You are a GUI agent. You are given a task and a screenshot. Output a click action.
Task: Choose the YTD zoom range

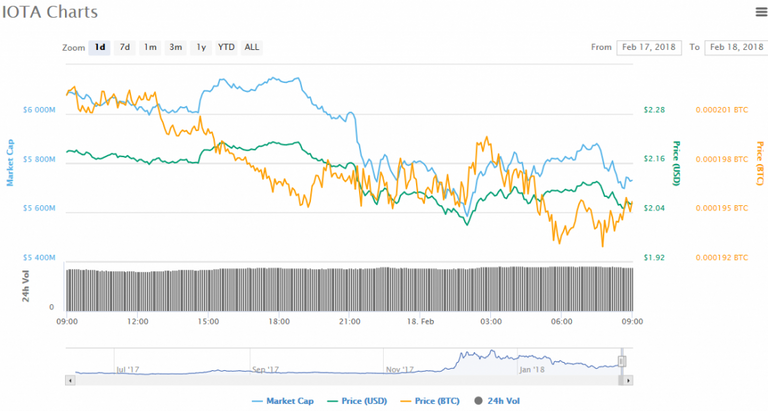click(226, 48)
